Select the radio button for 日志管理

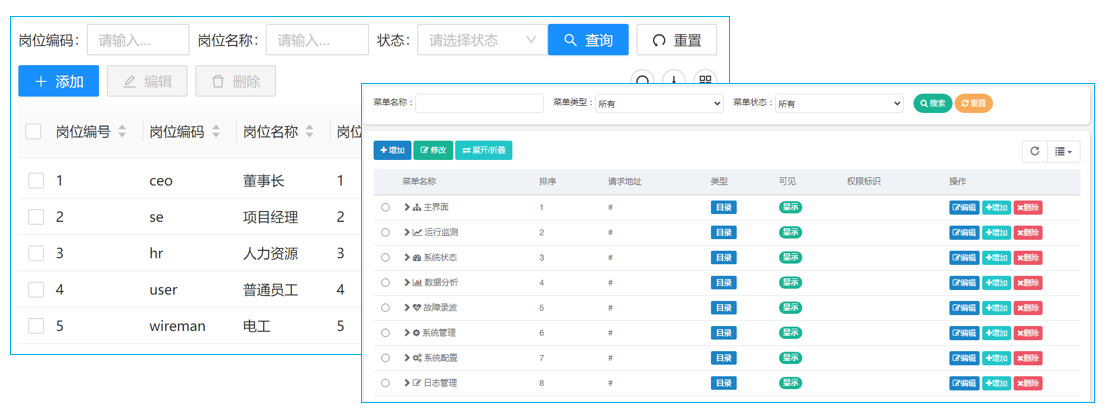pyautogui.click(x=385, y=383)
